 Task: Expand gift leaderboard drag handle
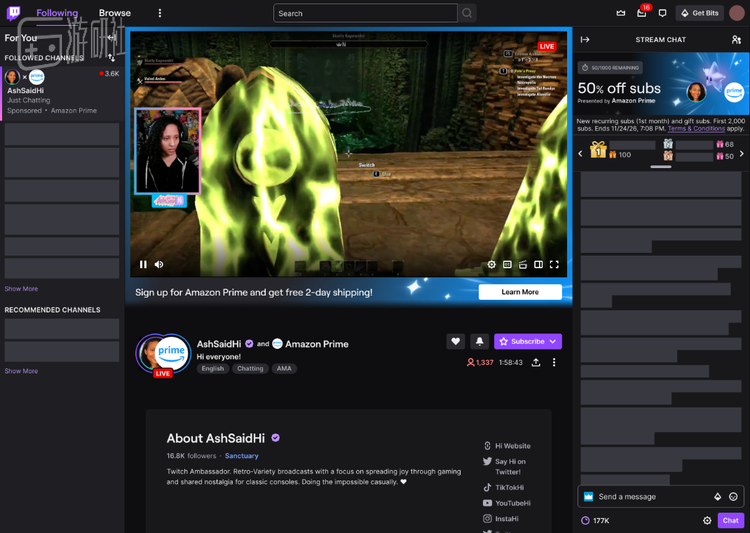661,167
